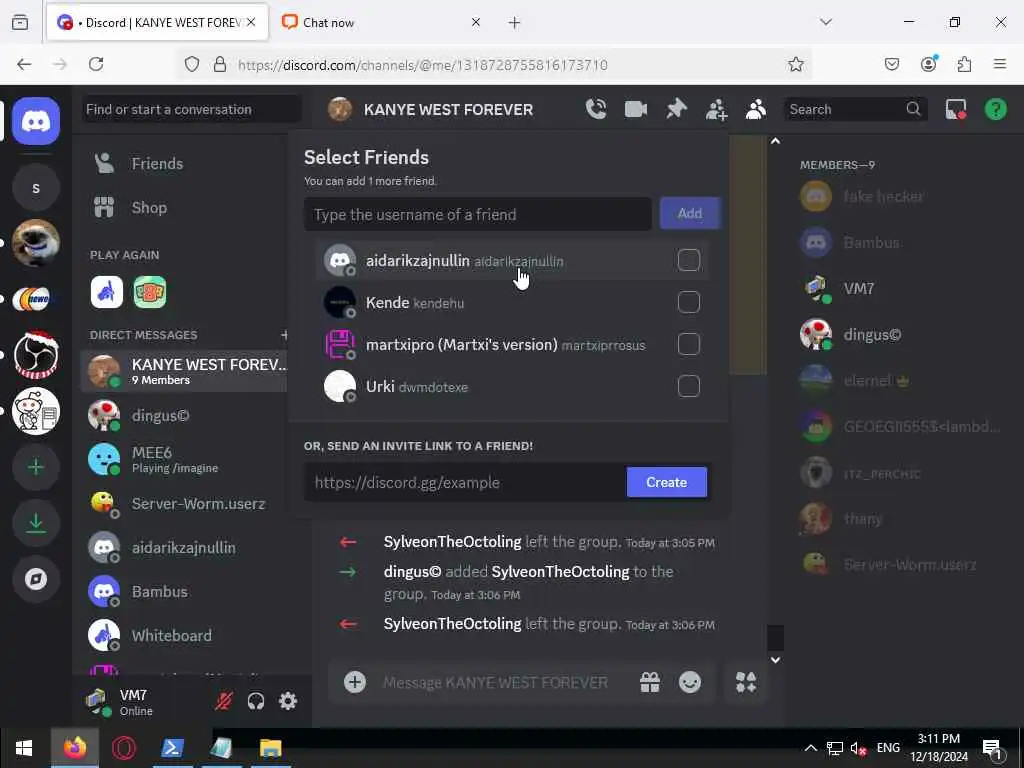Open the emoji picker
Screen dimensions: 1024x768
click(690, 682)
